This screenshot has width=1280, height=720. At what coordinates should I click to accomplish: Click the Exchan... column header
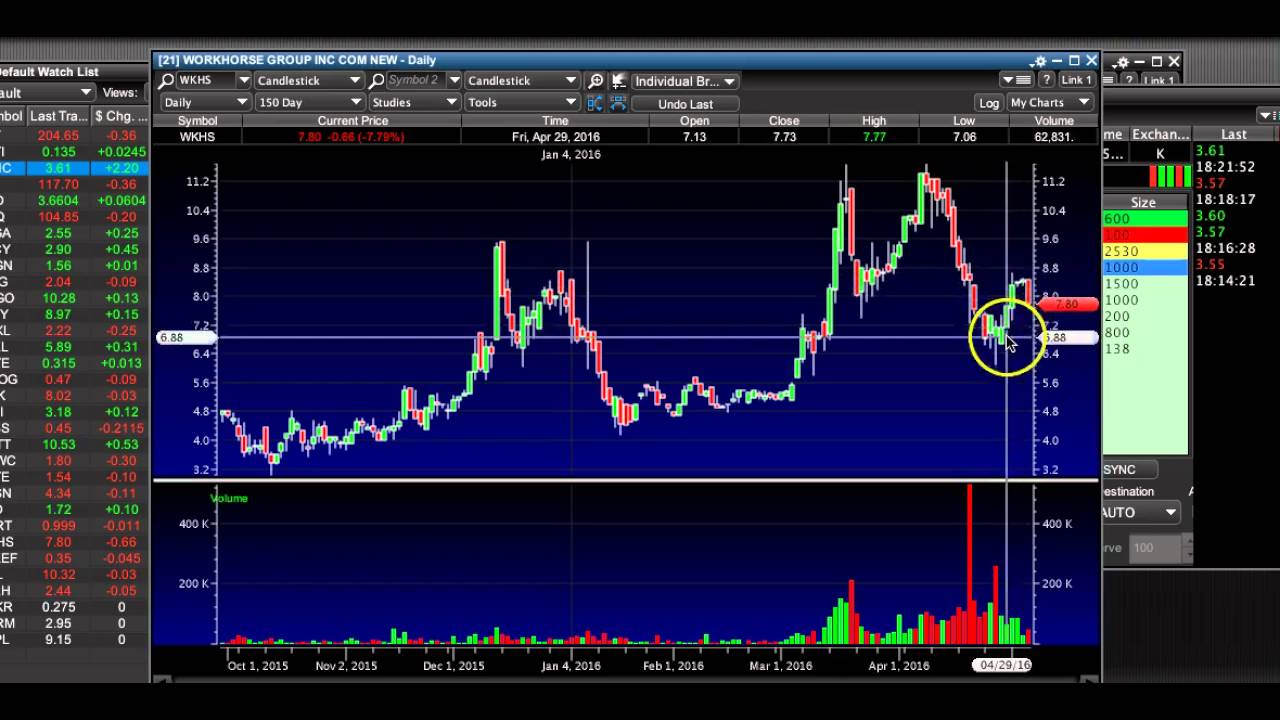tap(1160, 134)
